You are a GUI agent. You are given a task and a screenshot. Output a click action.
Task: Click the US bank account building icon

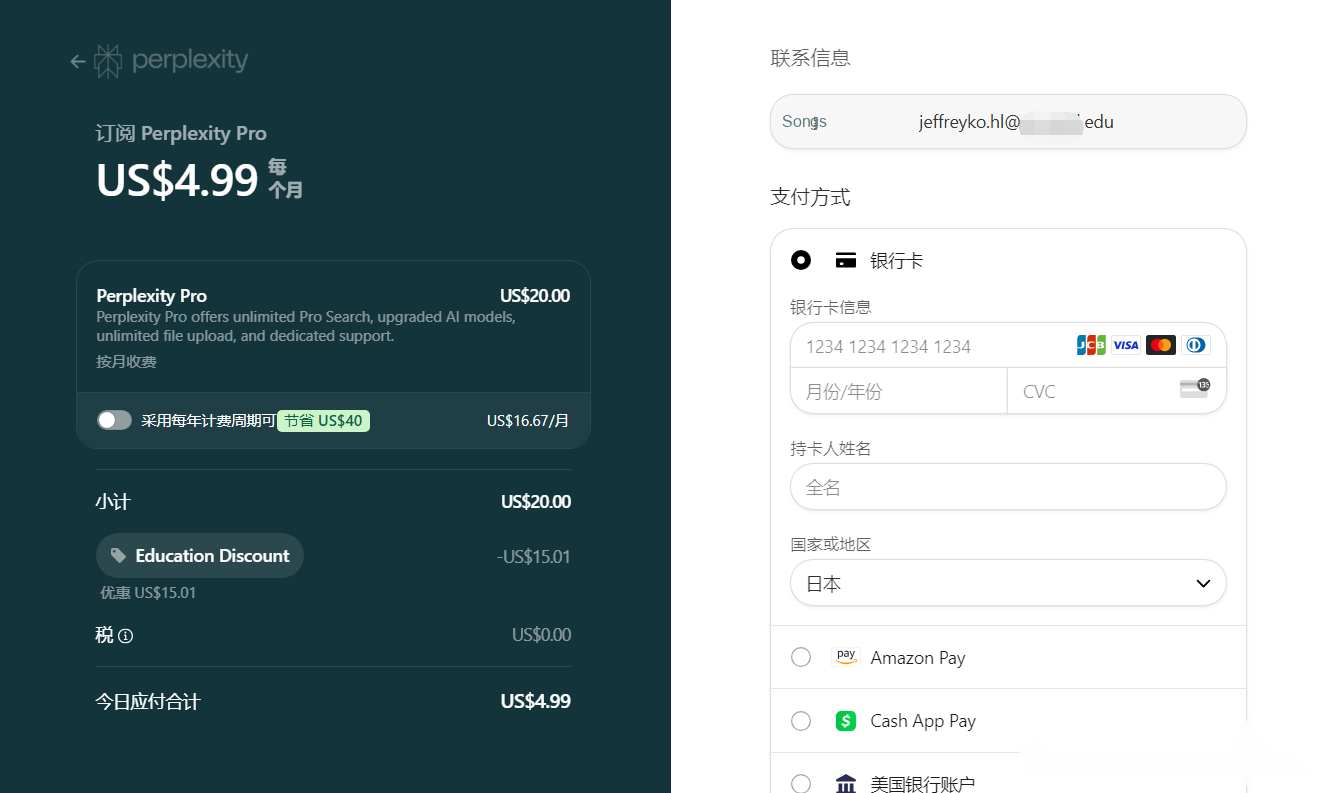pos(846,784)
